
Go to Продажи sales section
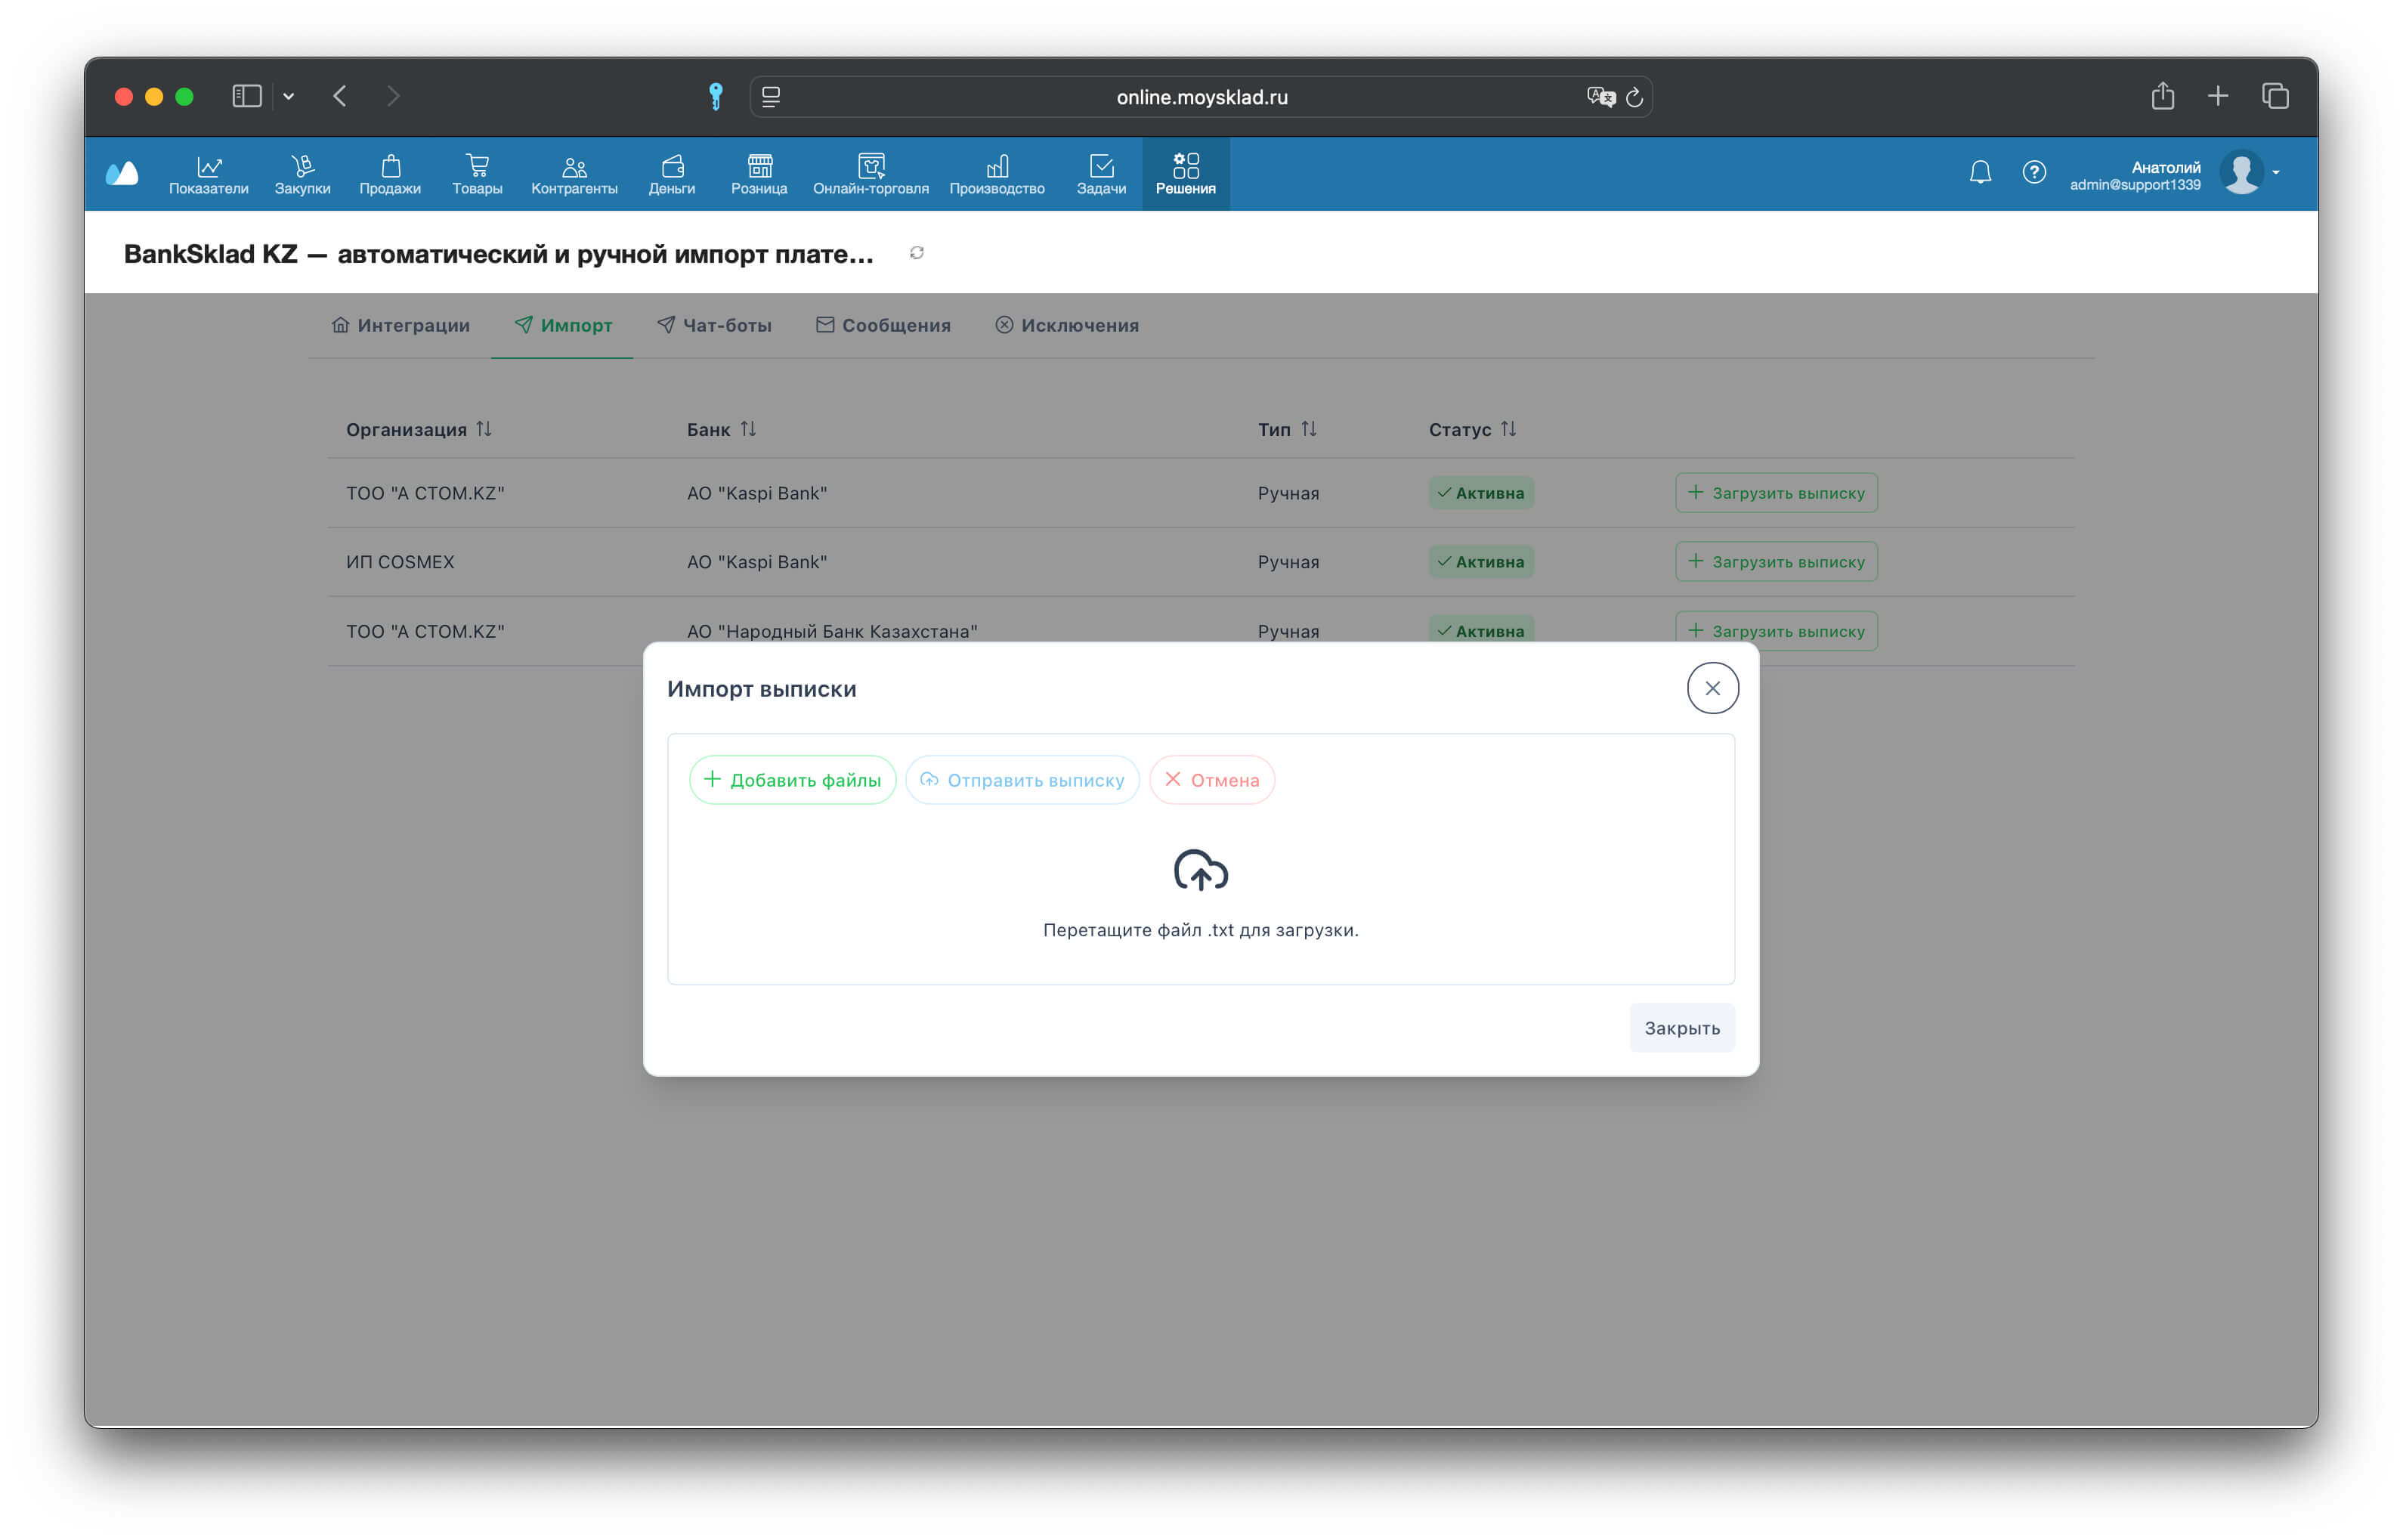[390, 175]
